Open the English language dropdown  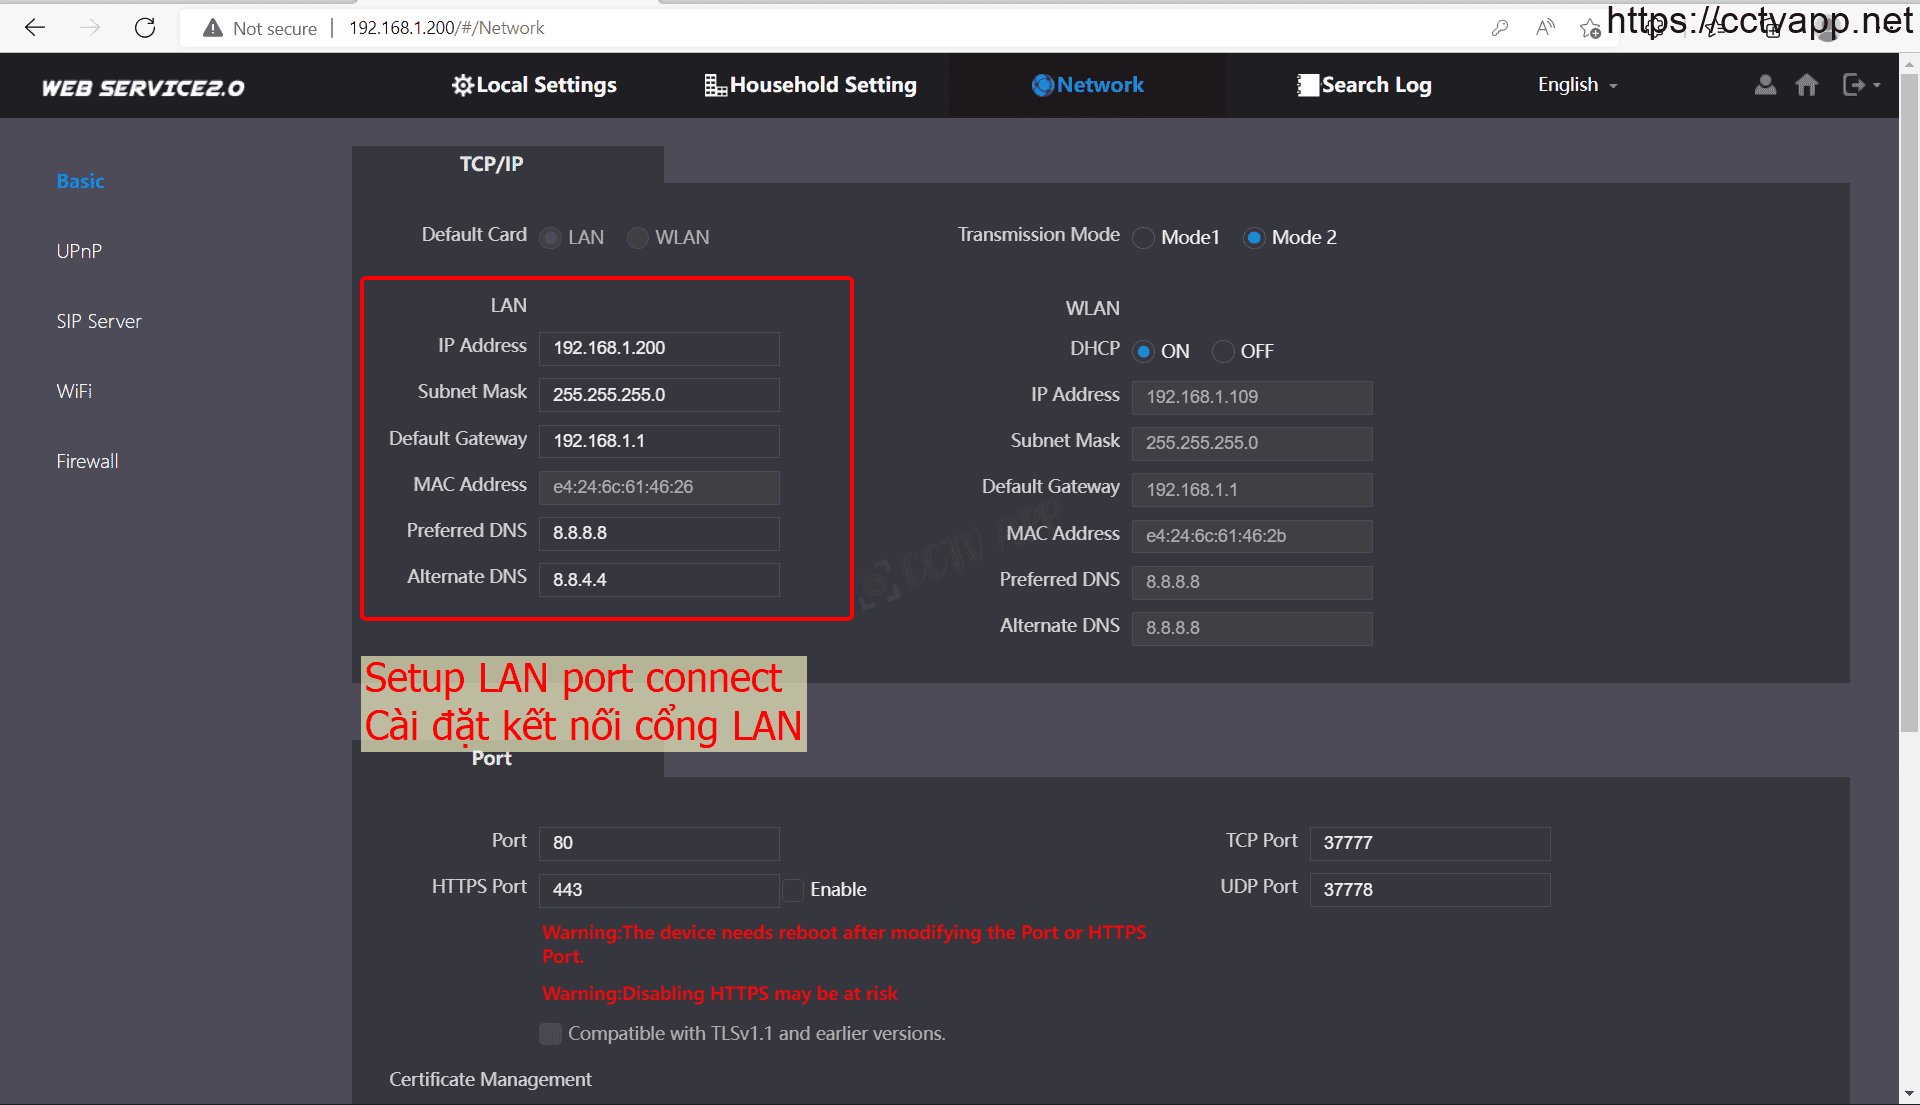(x=1577, y=85)
